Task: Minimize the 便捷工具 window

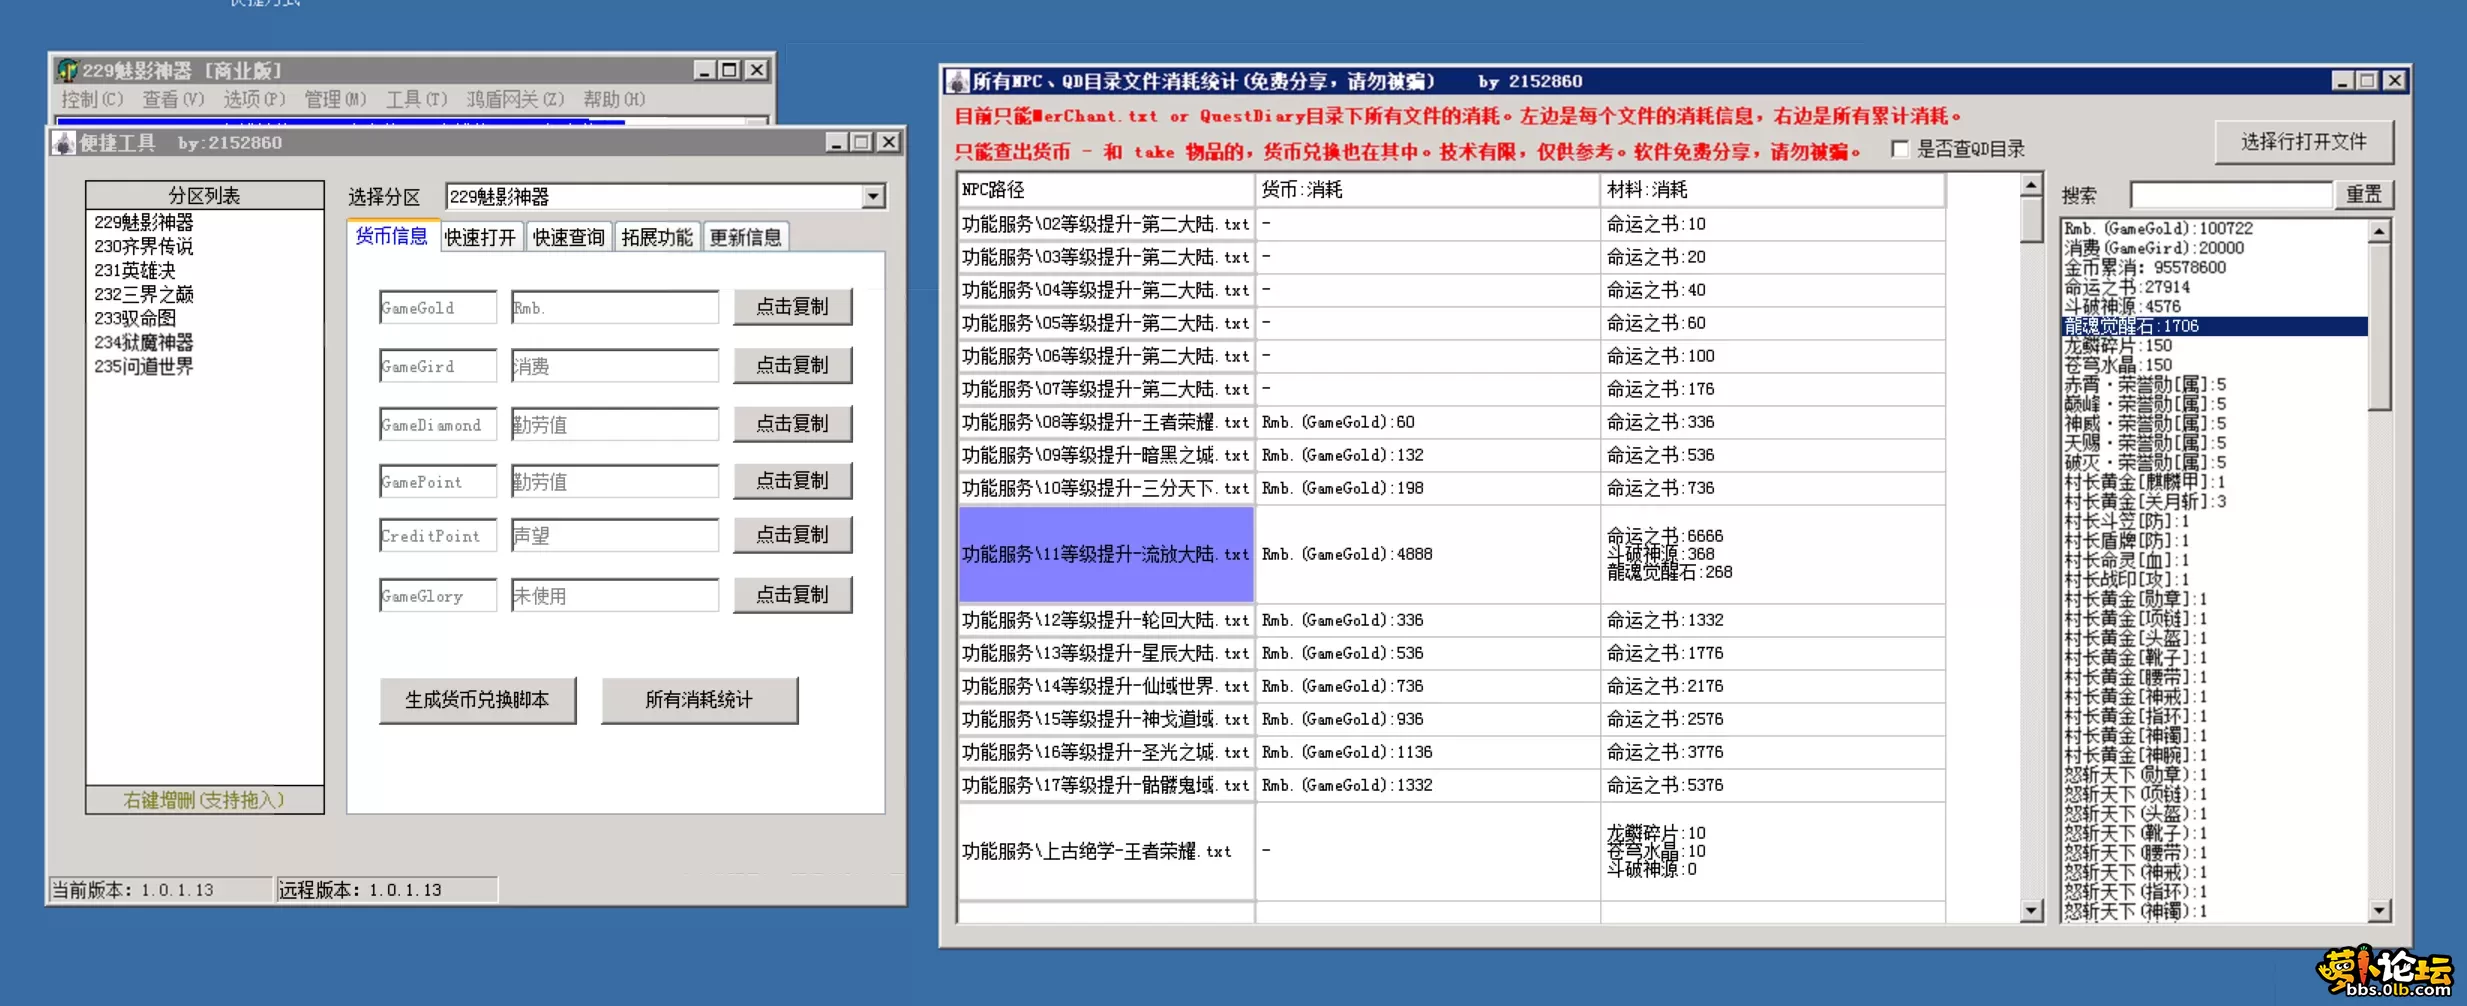Action: 836,142
